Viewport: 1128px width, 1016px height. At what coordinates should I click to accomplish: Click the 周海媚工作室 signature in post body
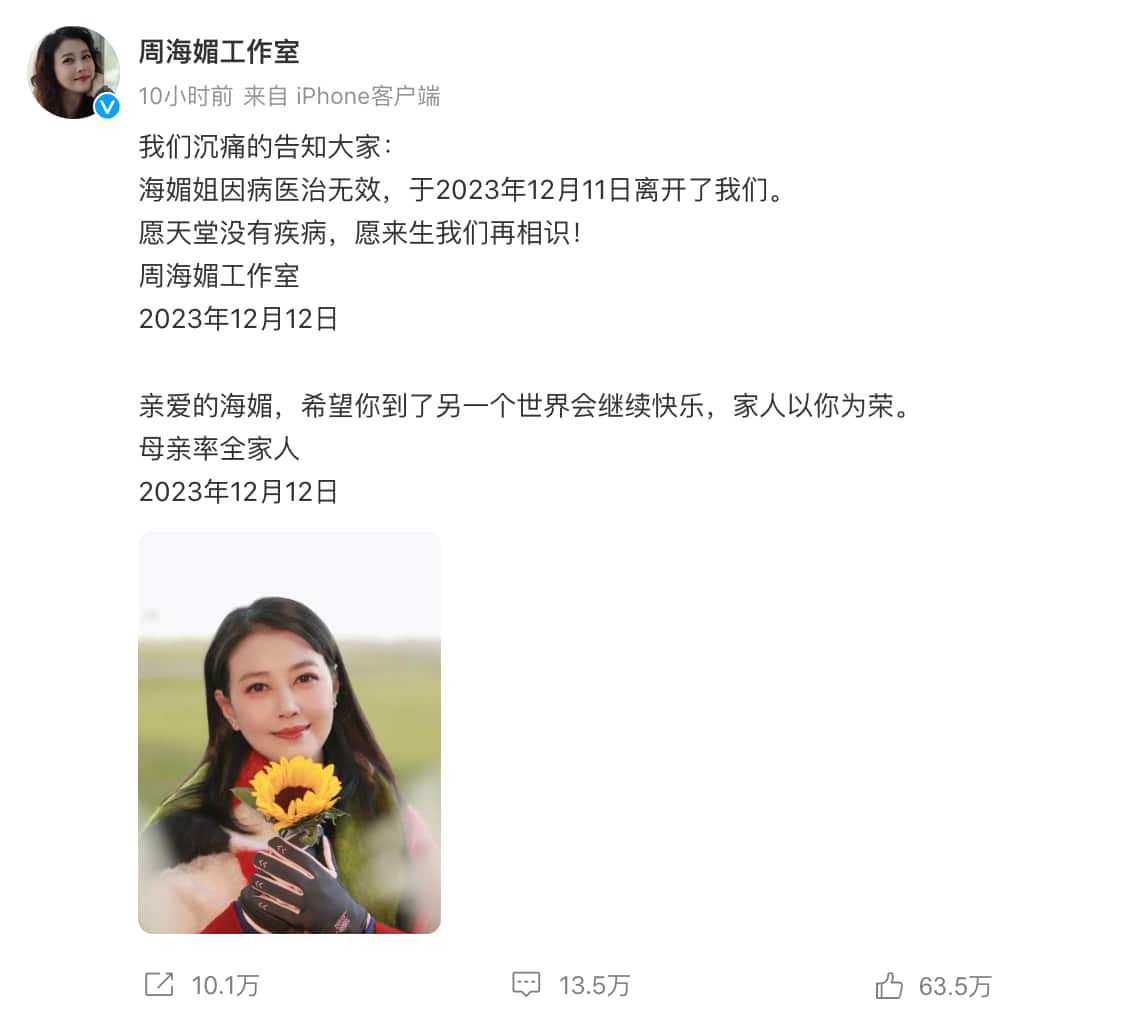pos(219,276)
